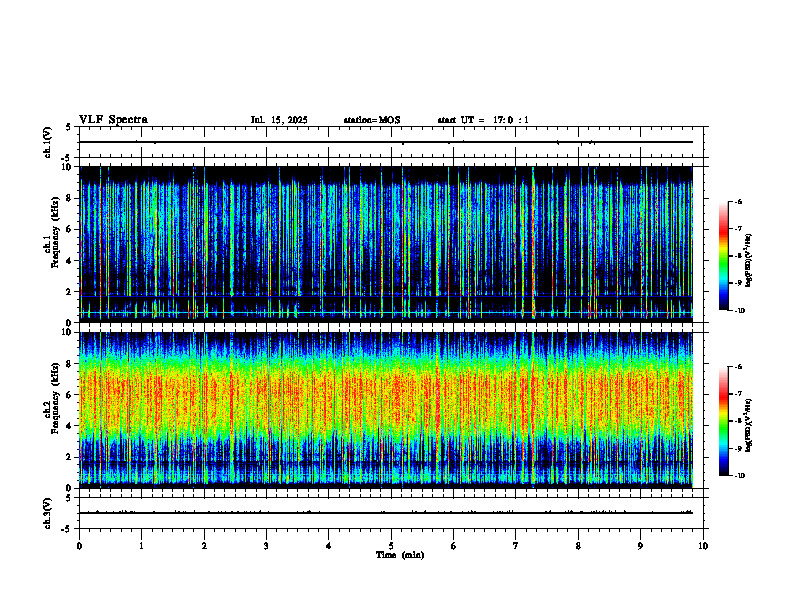Click the "-6" label on ch.2 colorbar

tap(738, 367)
